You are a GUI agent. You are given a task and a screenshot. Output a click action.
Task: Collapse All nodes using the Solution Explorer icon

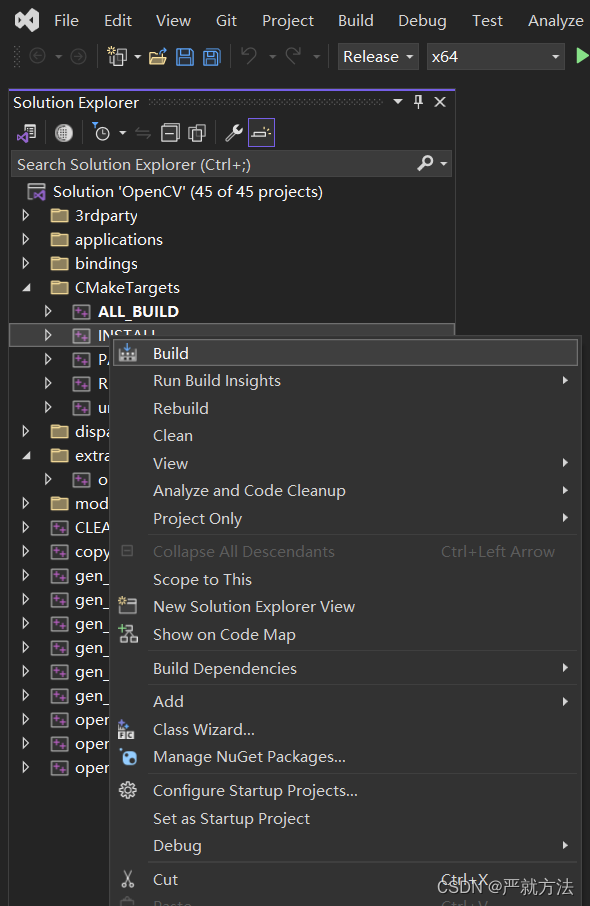[x=170, y=132]
